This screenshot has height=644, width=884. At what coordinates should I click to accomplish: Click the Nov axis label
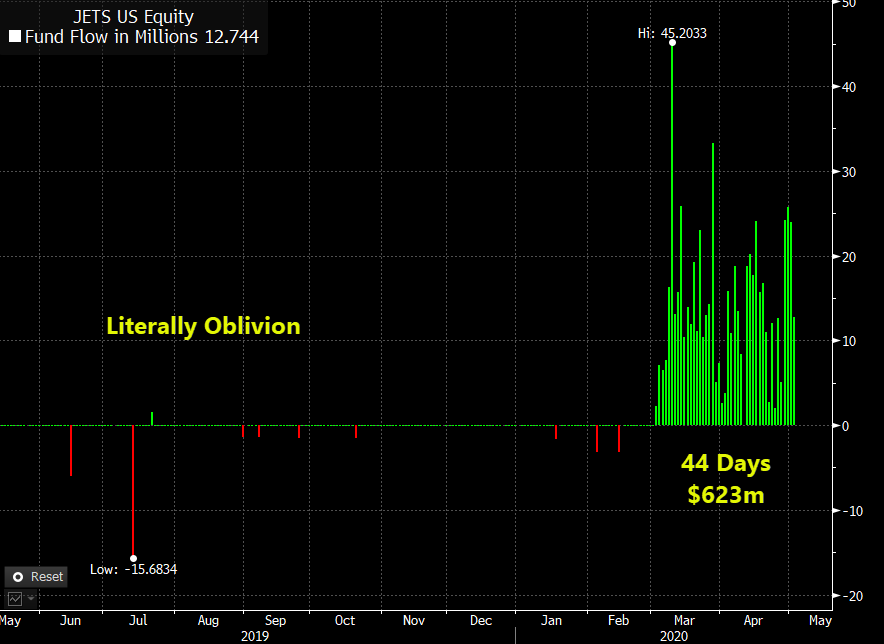coord(414,620)
